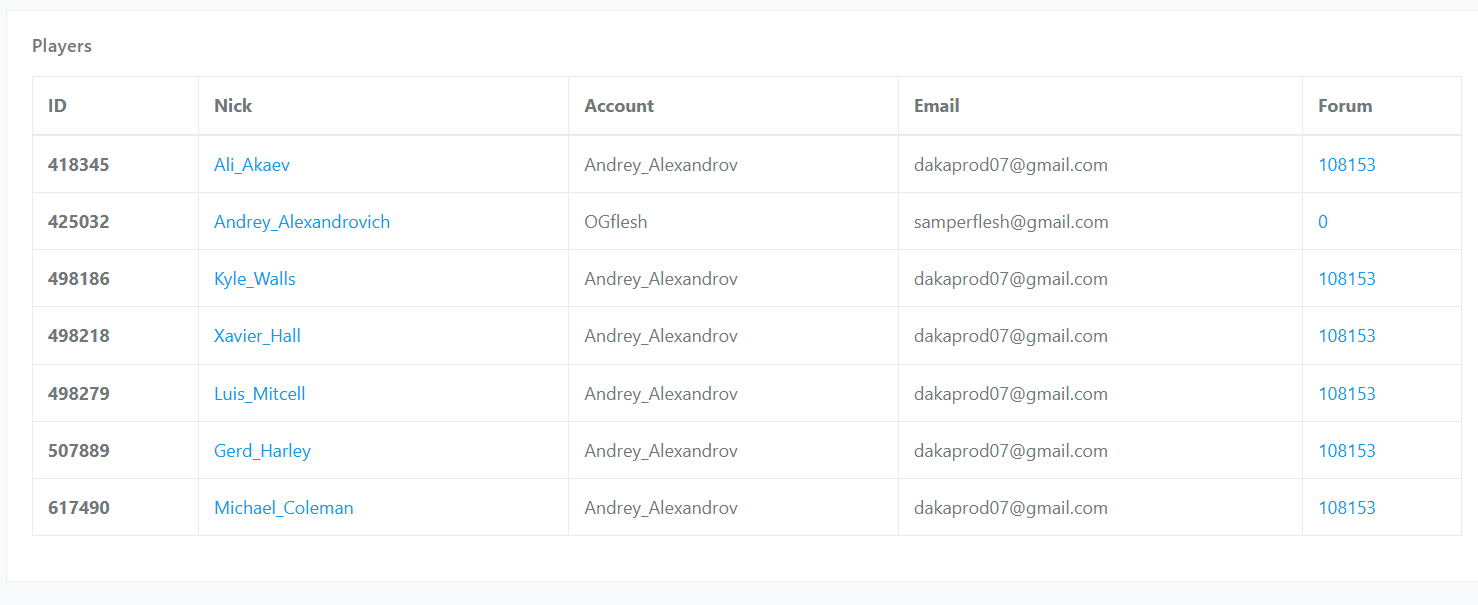Open the Ali_Akaev player profile link
The height and width of the screenshot is (605, 1478).
coord(252,165)
